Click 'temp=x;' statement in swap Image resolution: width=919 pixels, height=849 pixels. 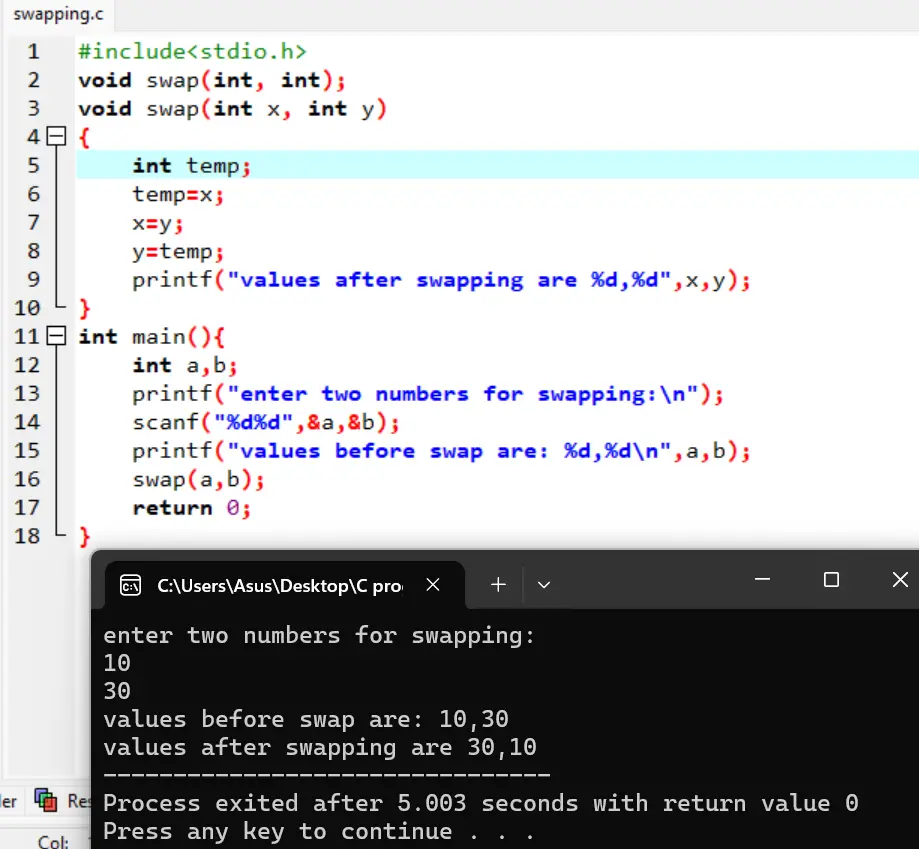(x=178, y=195)
